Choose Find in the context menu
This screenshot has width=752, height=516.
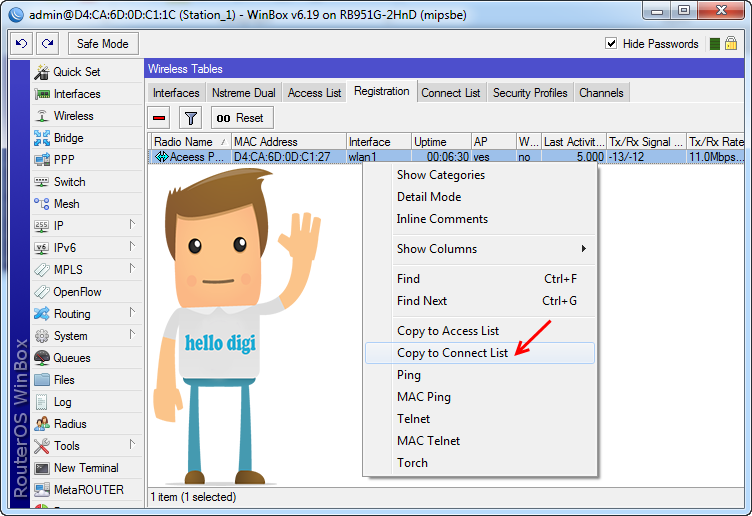[x=480, y=279]
